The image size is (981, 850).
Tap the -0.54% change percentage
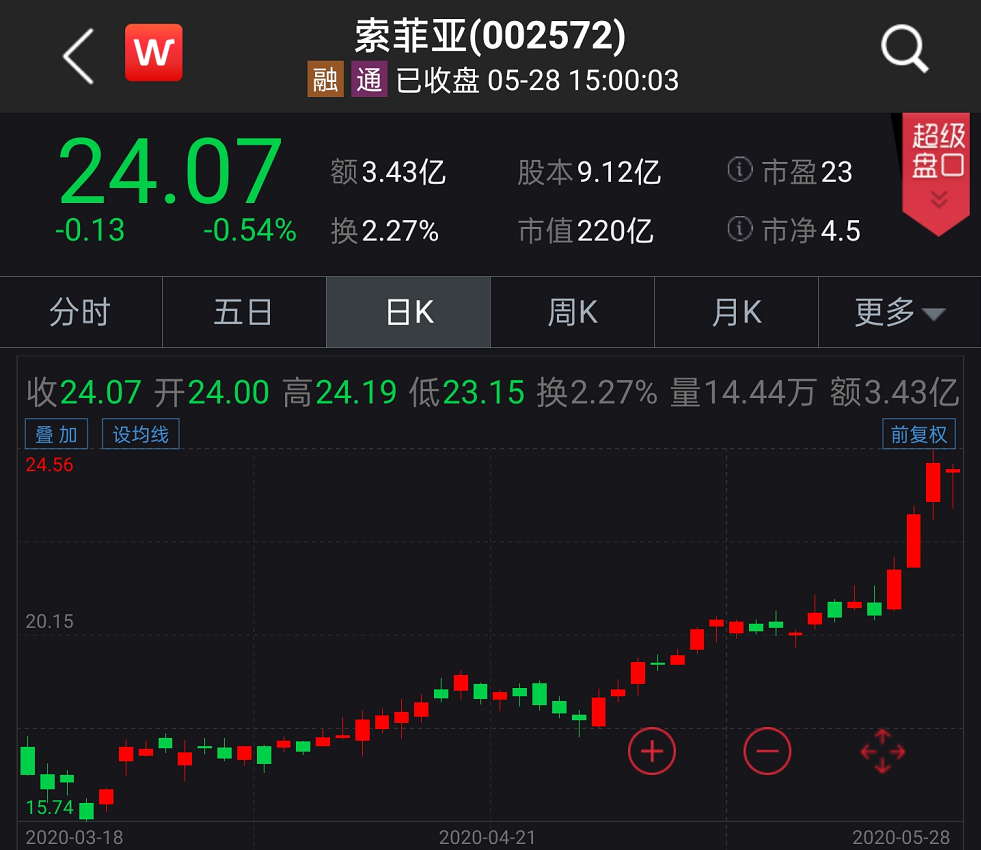[x=250, y=230]
